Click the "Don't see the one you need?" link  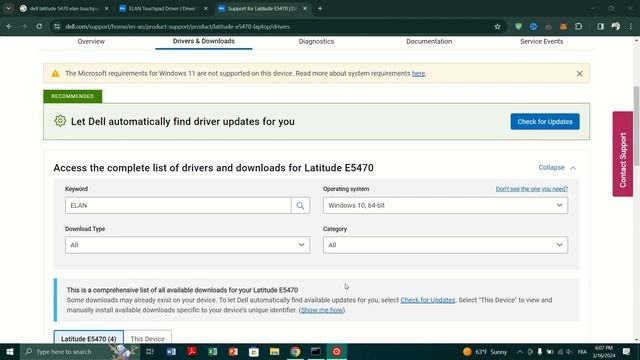pos(531,189)
